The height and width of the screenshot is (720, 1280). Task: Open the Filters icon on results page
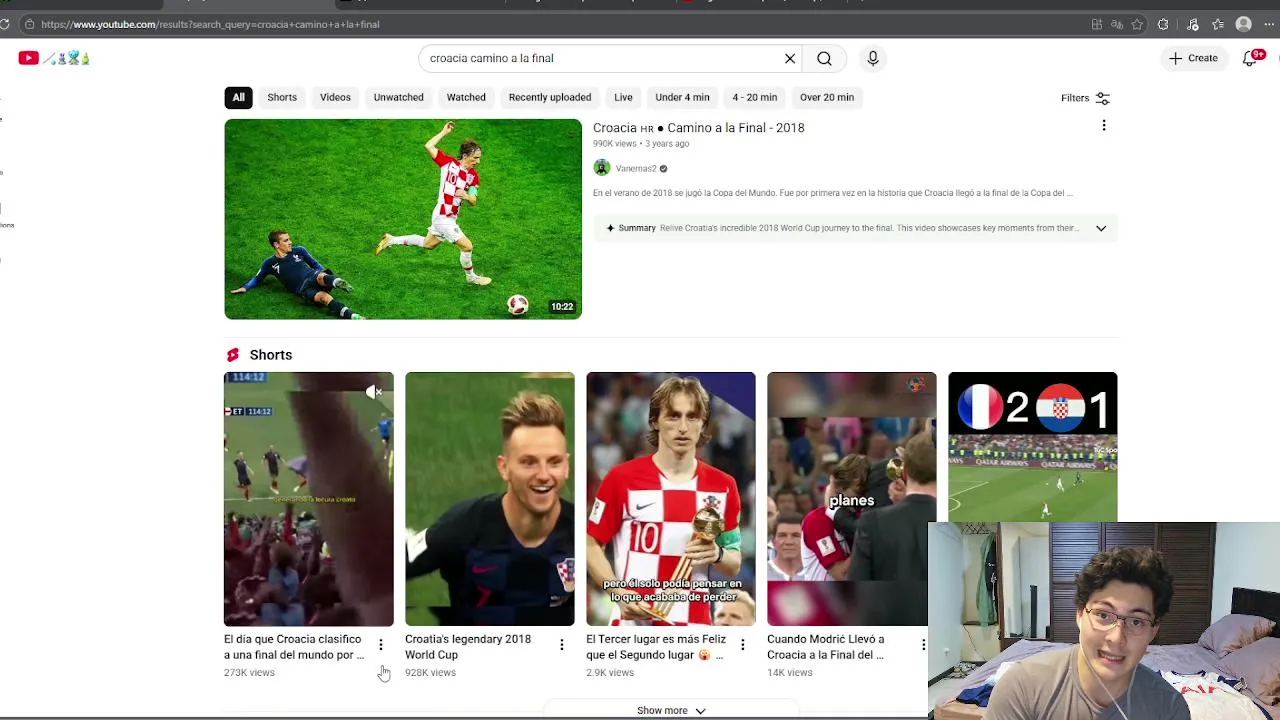(x=1102, y=98)
